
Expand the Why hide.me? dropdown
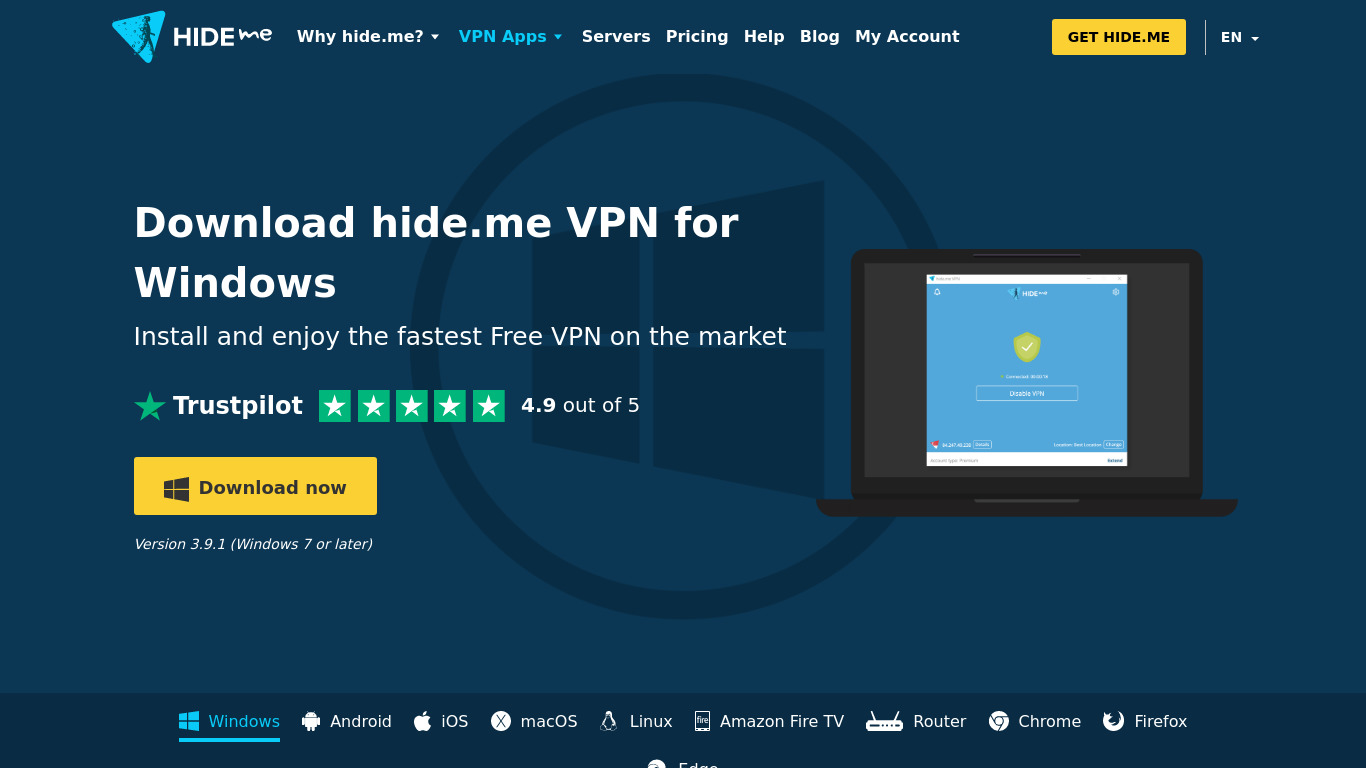pyautogui.click(x=368, y=37)
